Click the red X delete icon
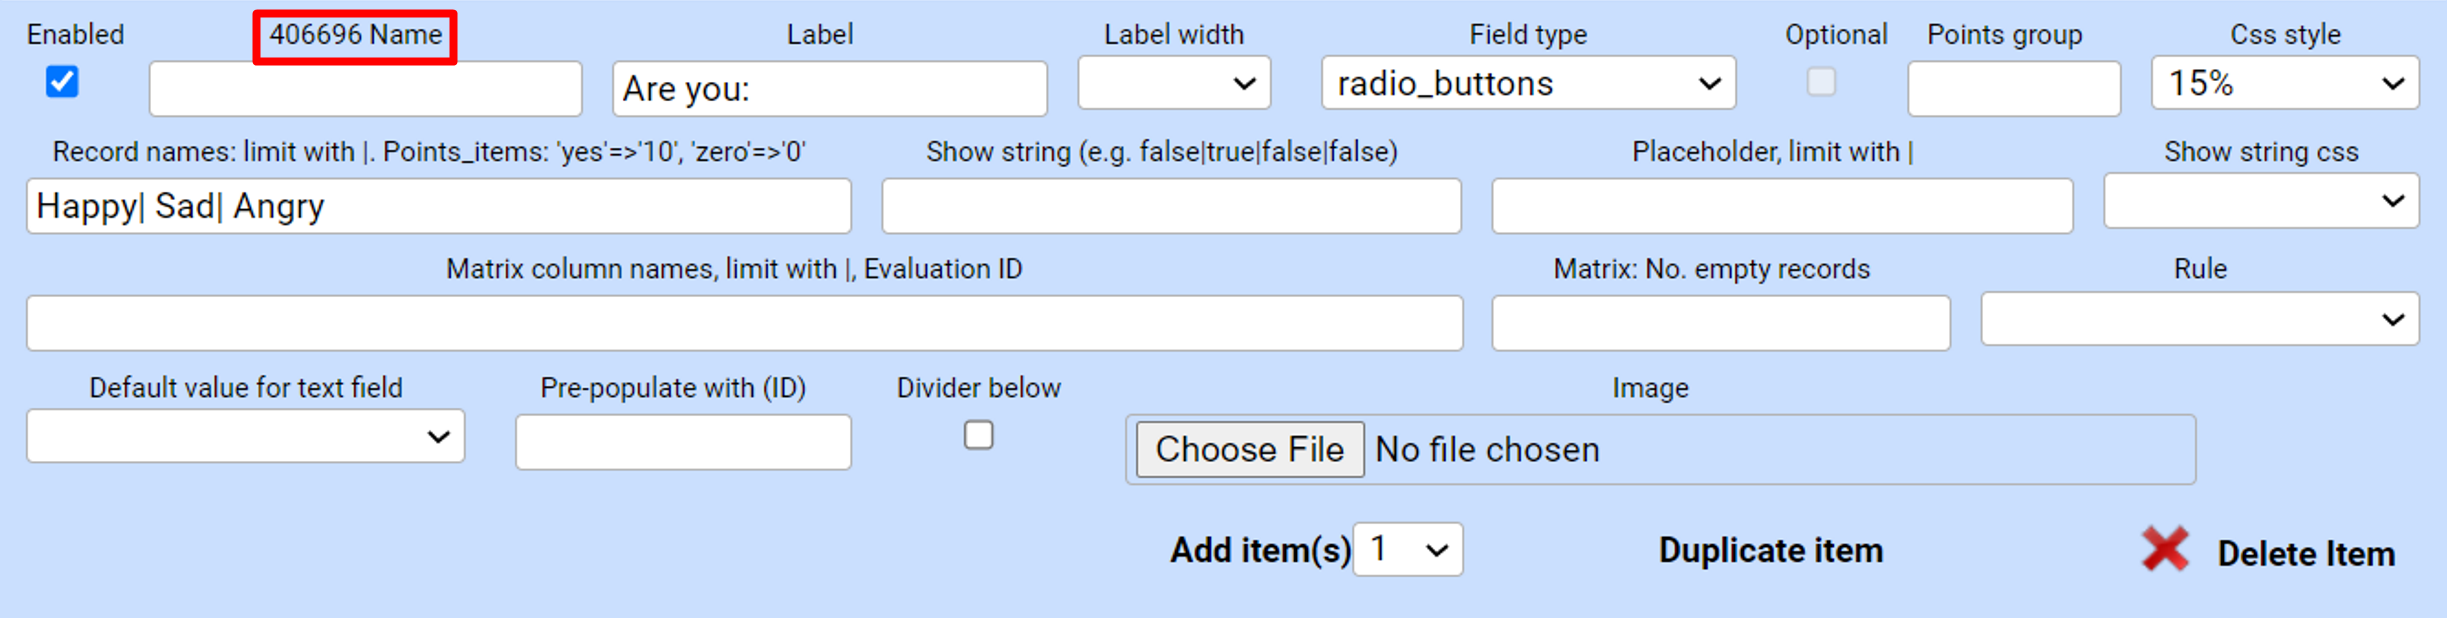2447x618 pixels. click(2165, 550)
